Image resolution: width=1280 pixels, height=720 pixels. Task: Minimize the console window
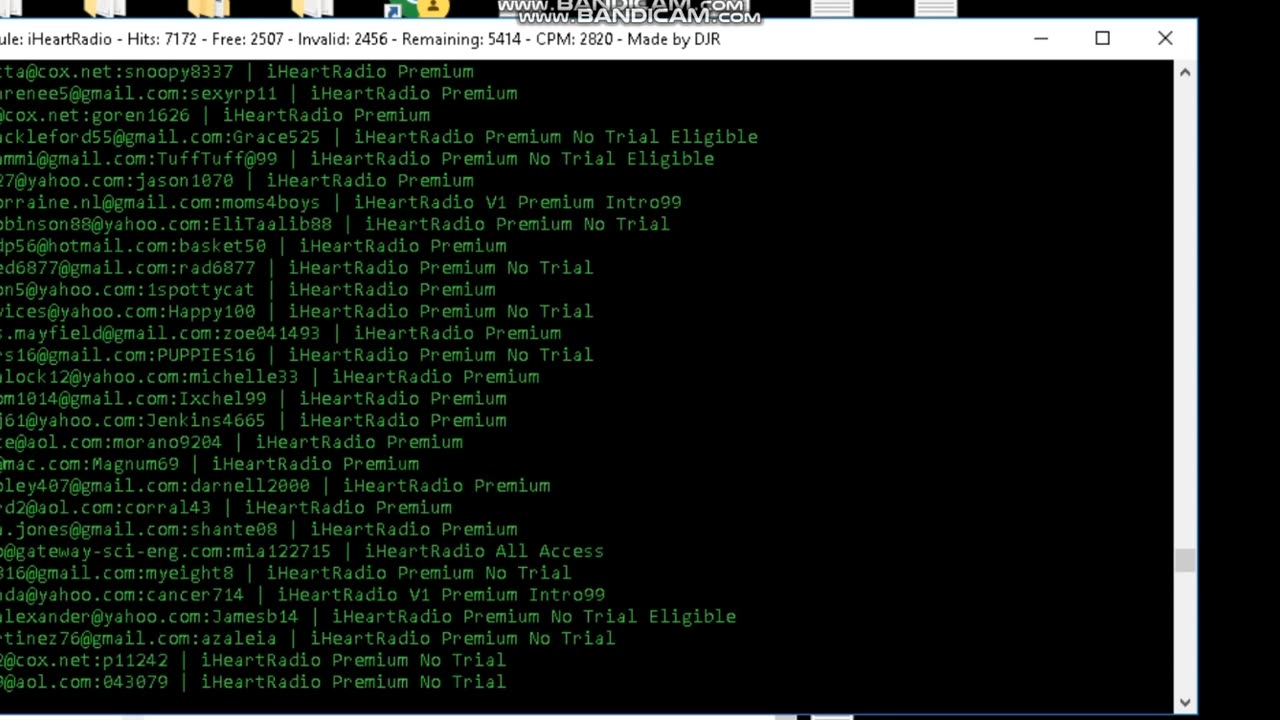pos(1041,39)
